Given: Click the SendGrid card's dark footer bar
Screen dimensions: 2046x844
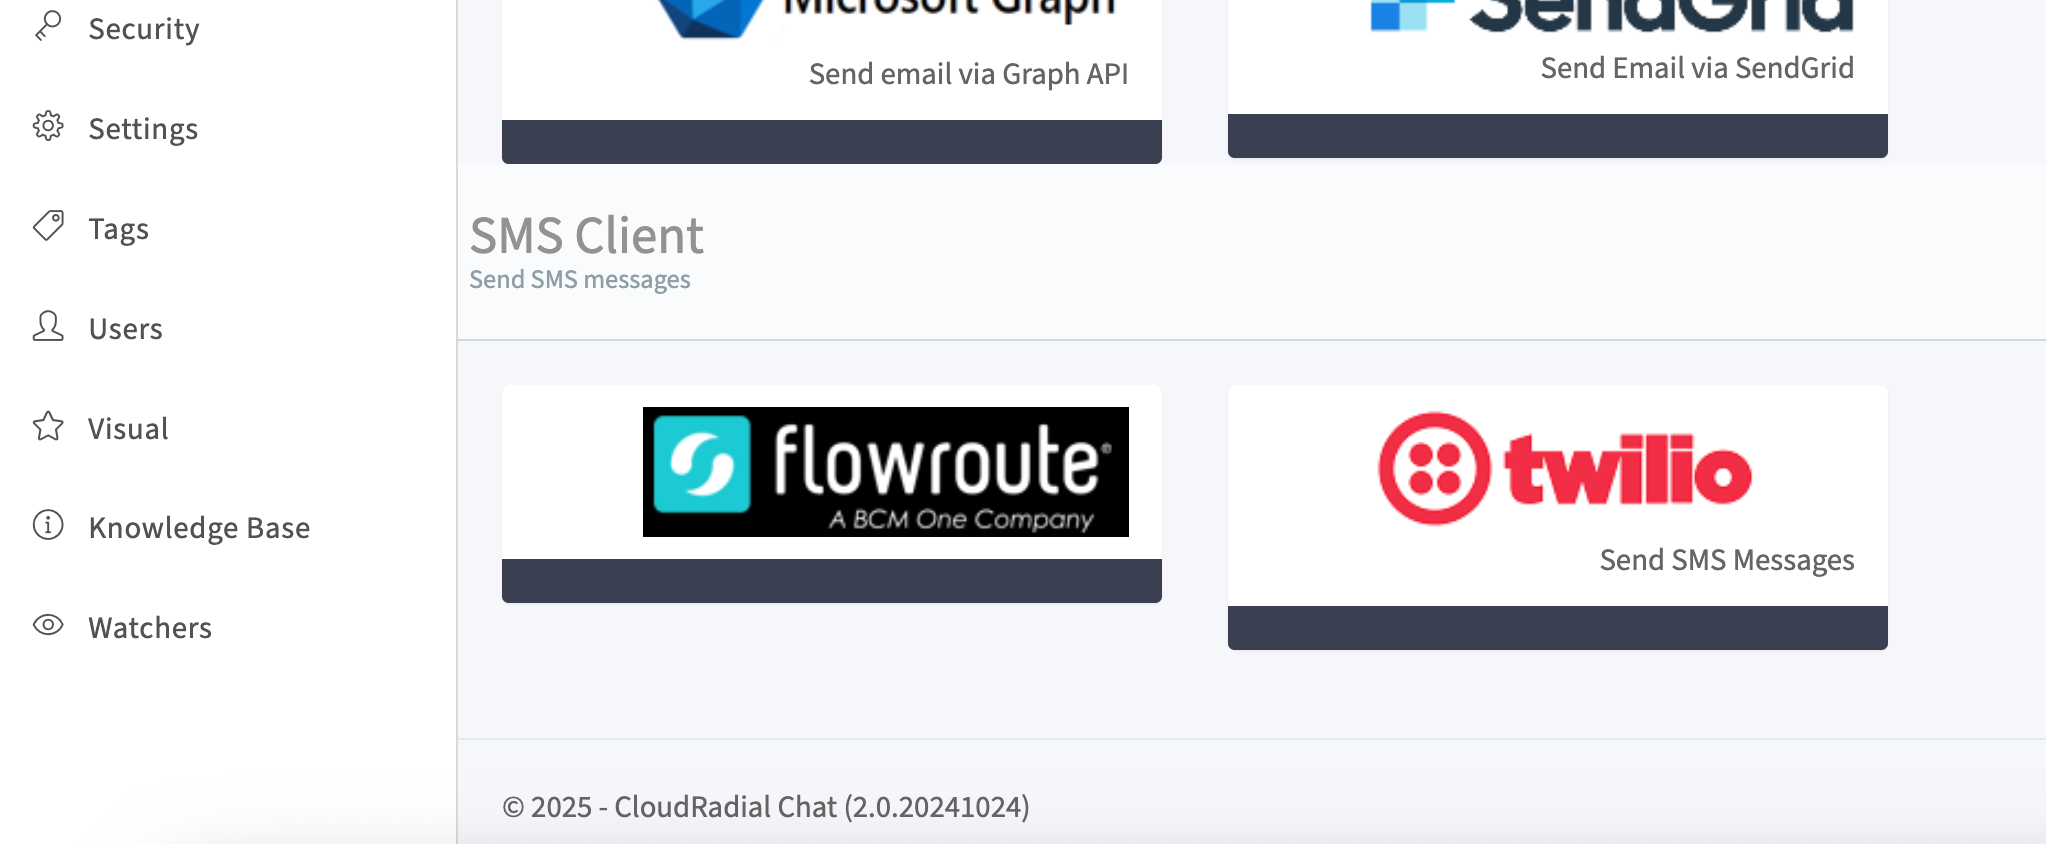Looking at the screenshot, I should (1558, 136).
